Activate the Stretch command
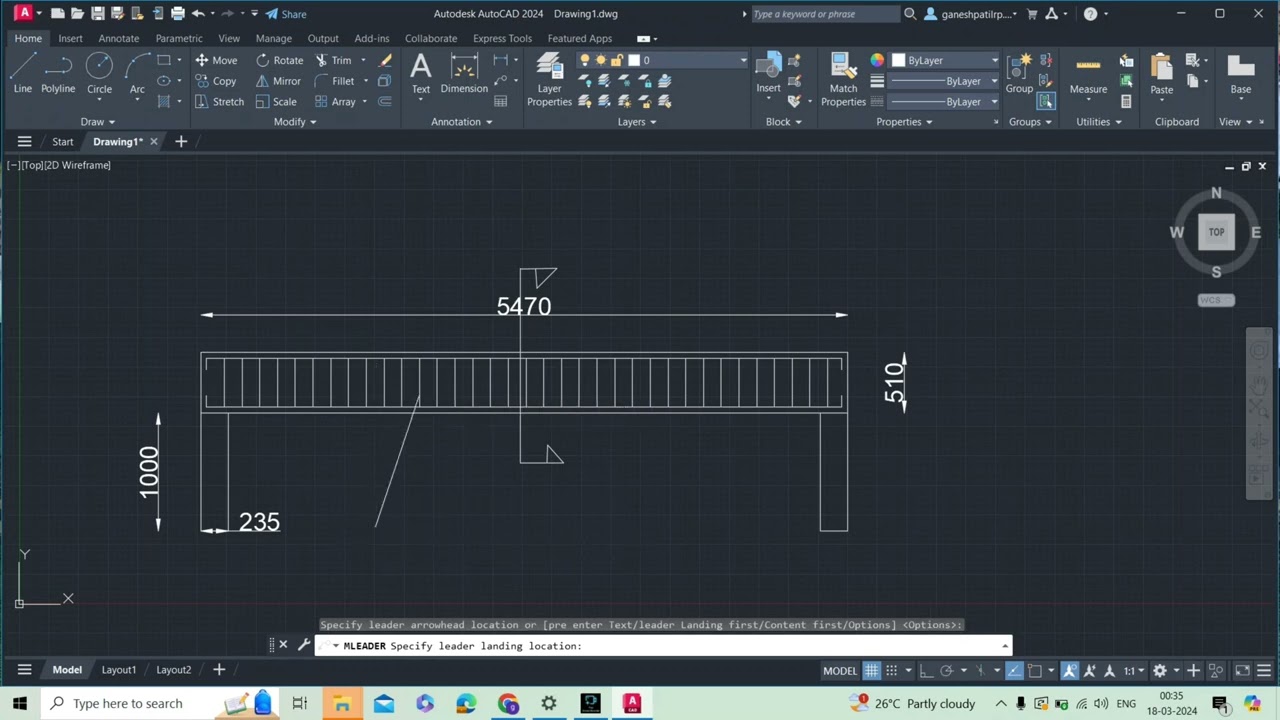This screenshot has height=720, width=1280. [219, 102]
